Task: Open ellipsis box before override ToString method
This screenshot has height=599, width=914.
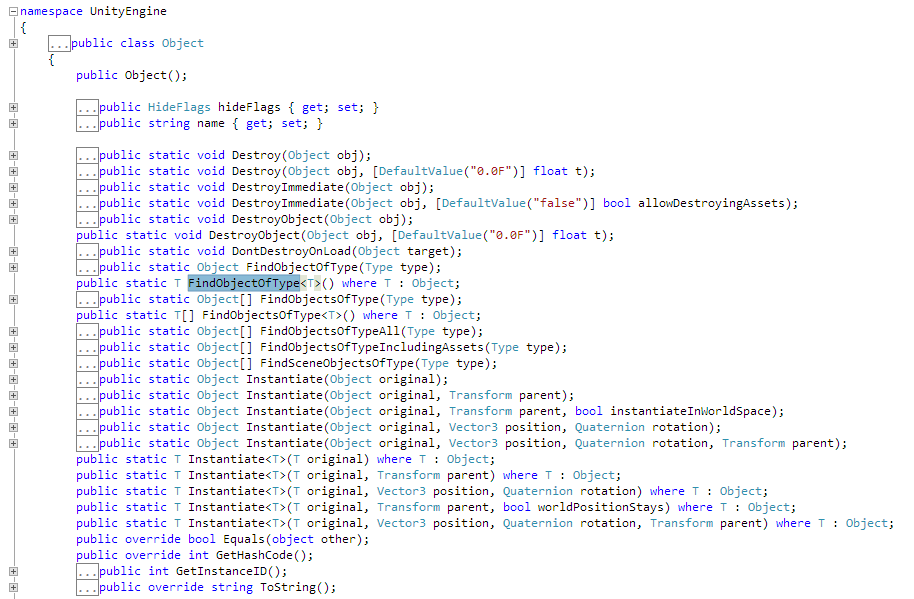Action: click(x=87, y=587)
